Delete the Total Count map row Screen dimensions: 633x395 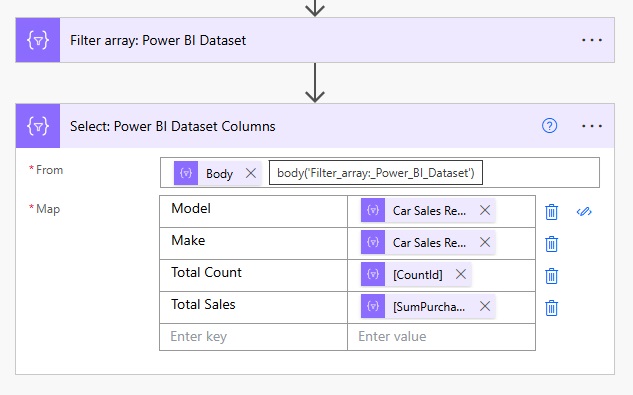[551, 276]
